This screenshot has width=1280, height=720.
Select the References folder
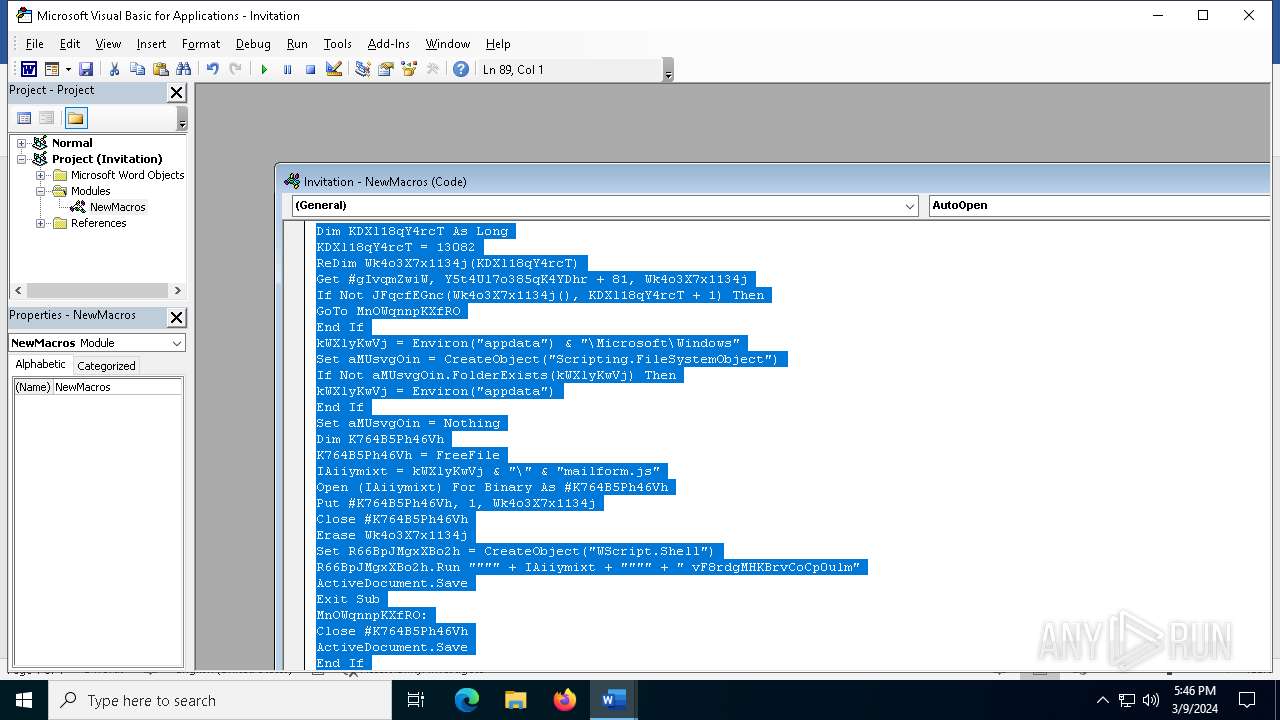[98, 223]
